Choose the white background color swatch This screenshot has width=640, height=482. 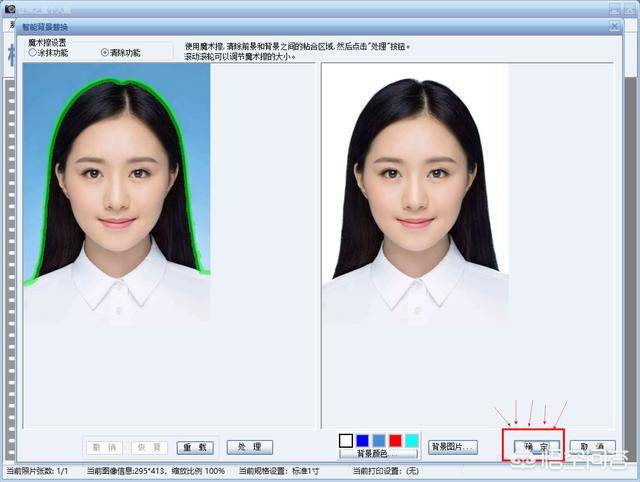(x=346, y=441)
